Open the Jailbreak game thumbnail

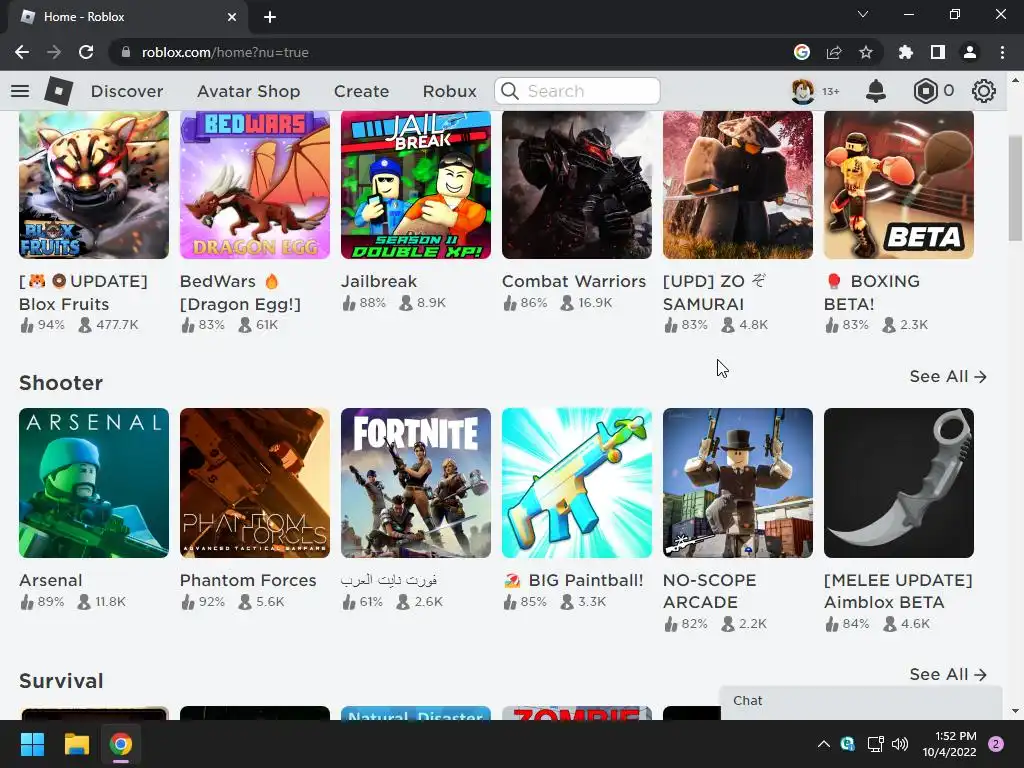coord(416,185)
